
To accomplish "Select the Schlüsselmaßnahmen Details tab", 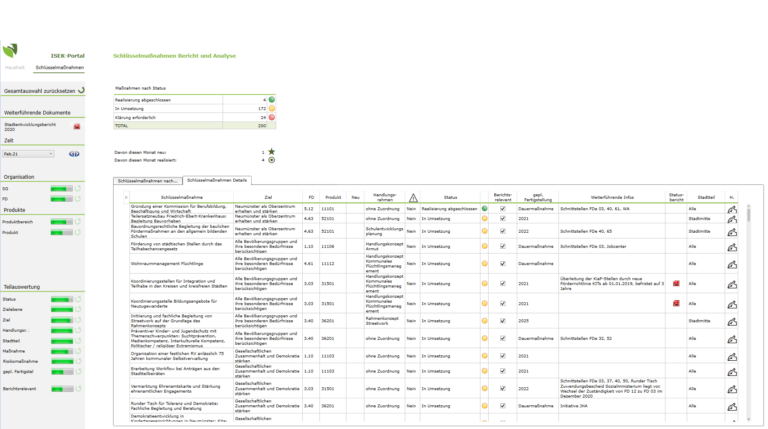I will click(x=217, y=180).
